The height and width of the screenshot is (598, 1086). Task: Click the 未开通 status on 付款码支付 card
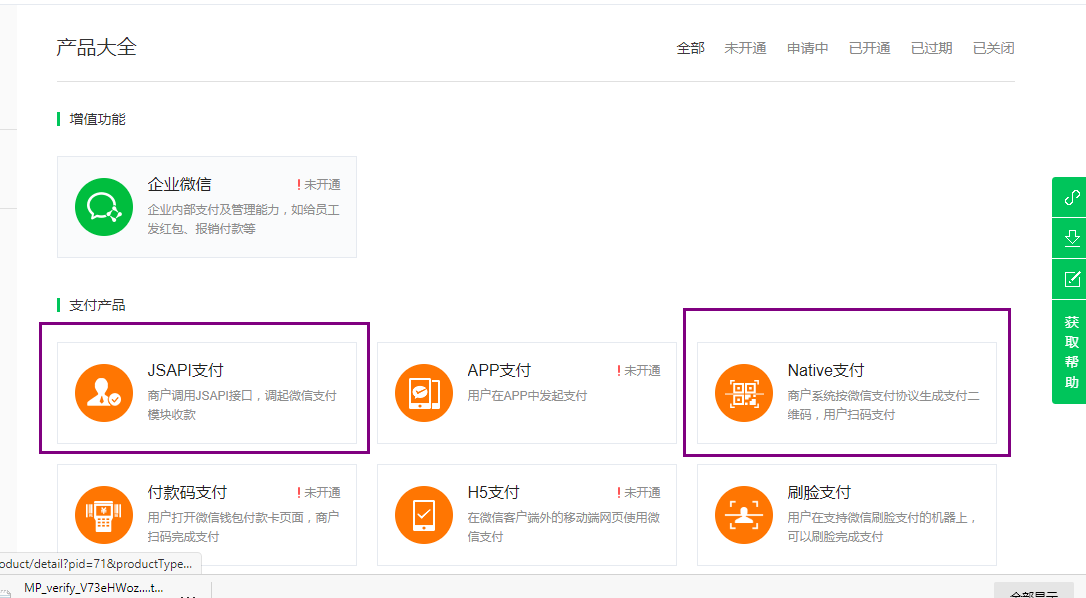click(x=319, y=493)
